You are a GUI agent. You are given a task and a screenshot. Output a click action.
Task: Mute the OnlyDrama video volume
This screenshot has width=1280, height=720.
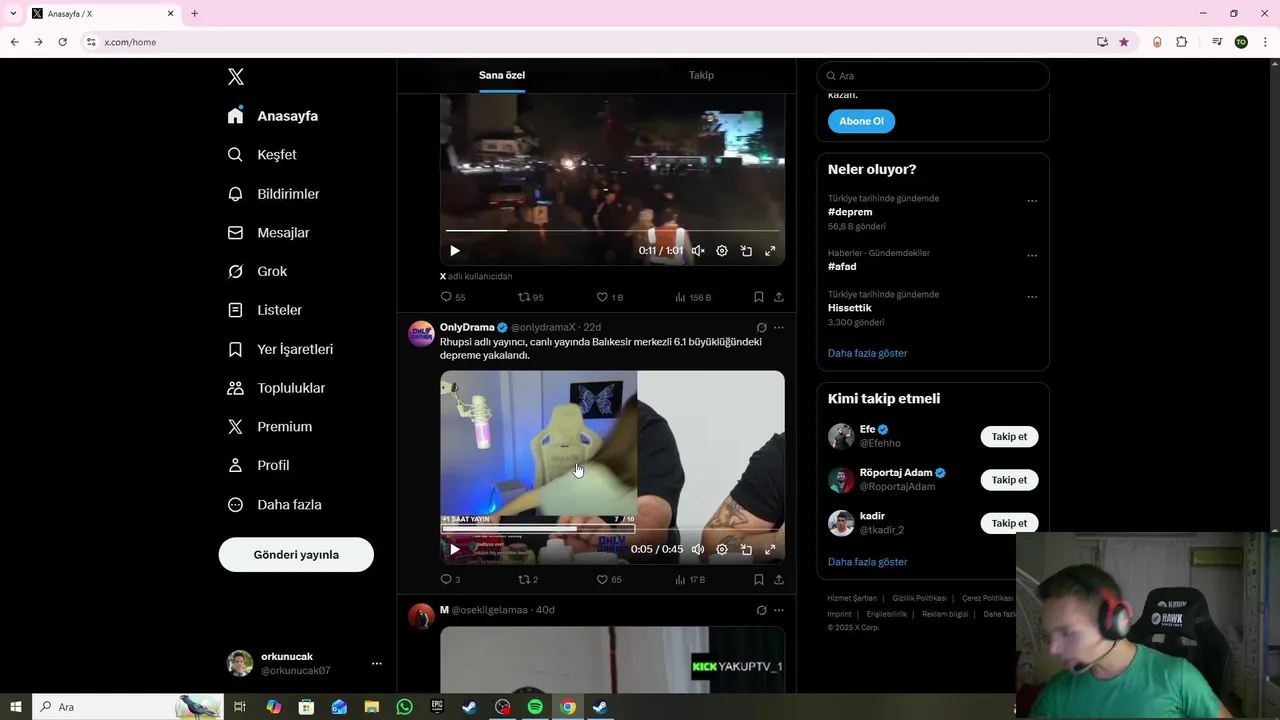[x=698, y=549]
